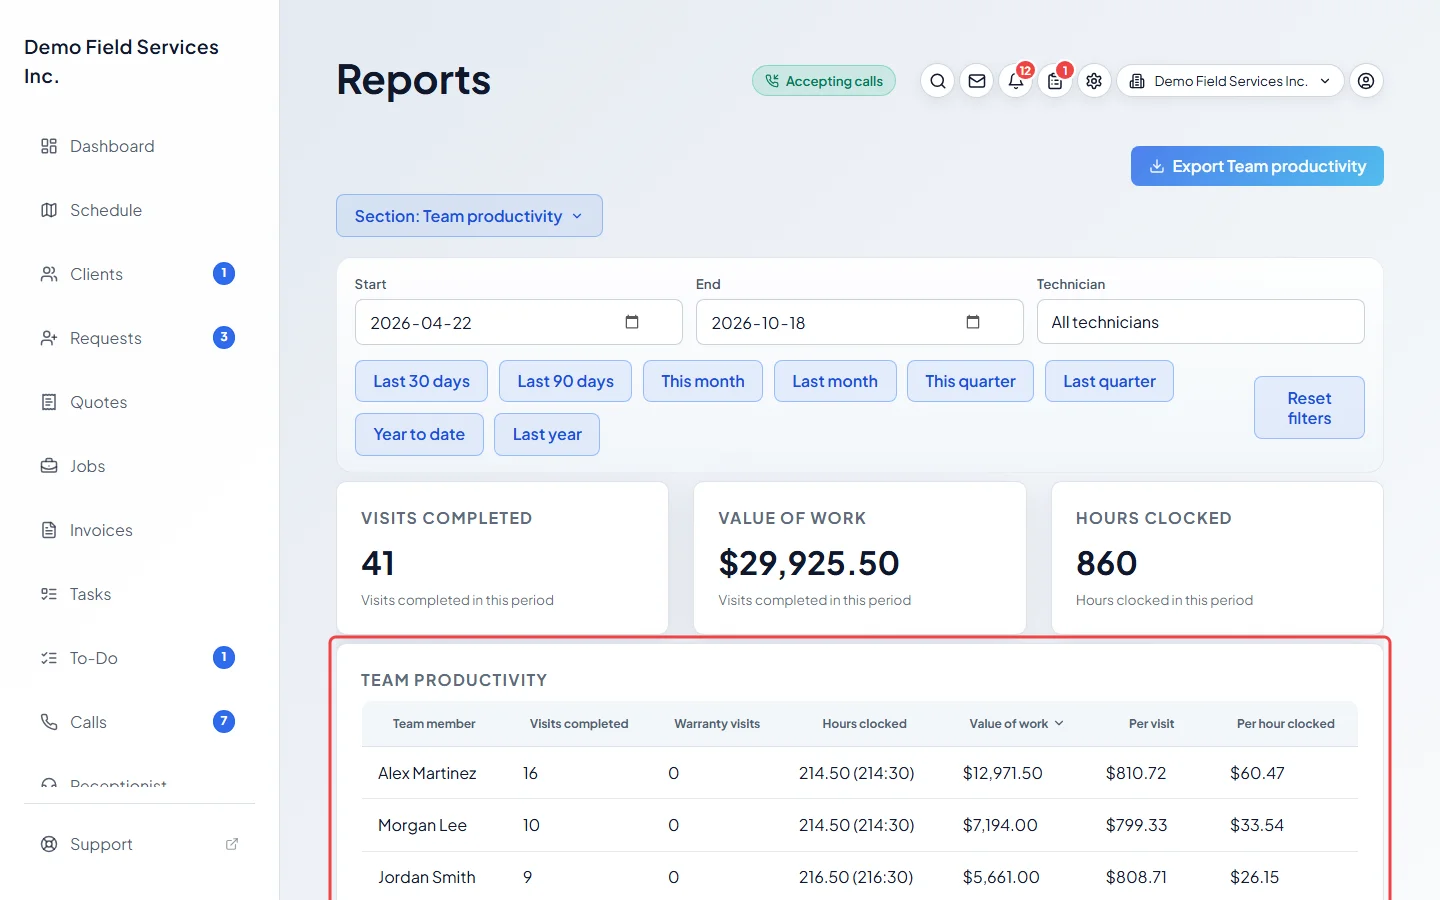Viewport: 1440px width, 900px height.
Task: Sort by the Value of work column
Action: pos(1016,724)
